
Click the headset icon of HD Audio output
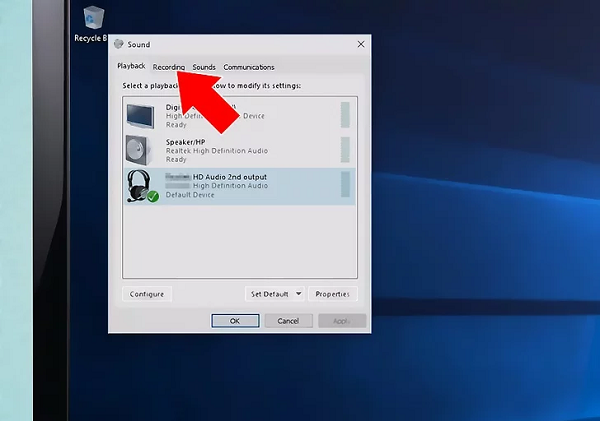[140, 186]
